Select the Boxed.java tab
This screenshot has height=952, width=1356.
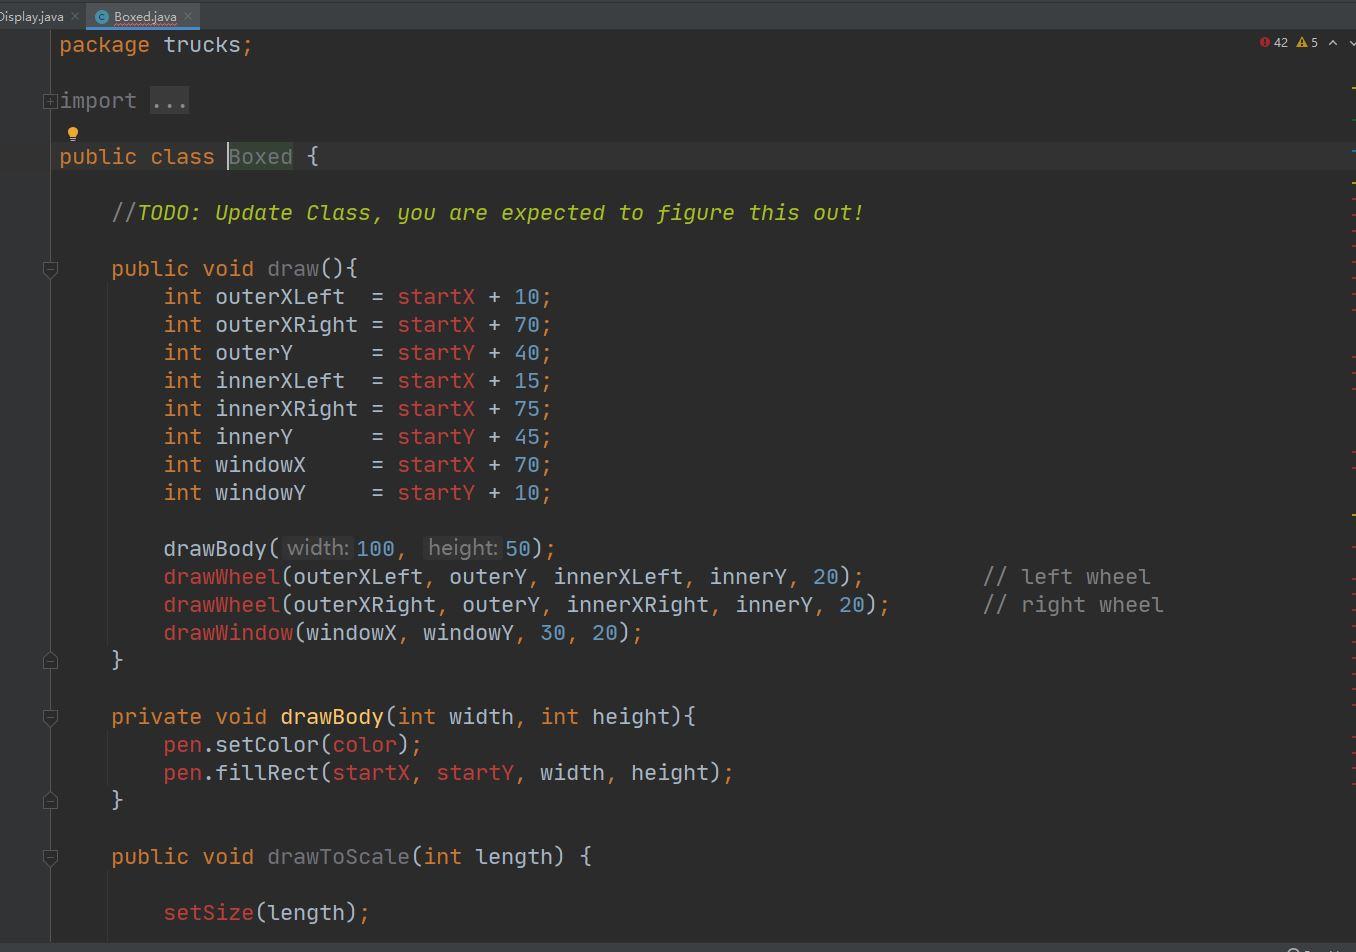point(145,16)
